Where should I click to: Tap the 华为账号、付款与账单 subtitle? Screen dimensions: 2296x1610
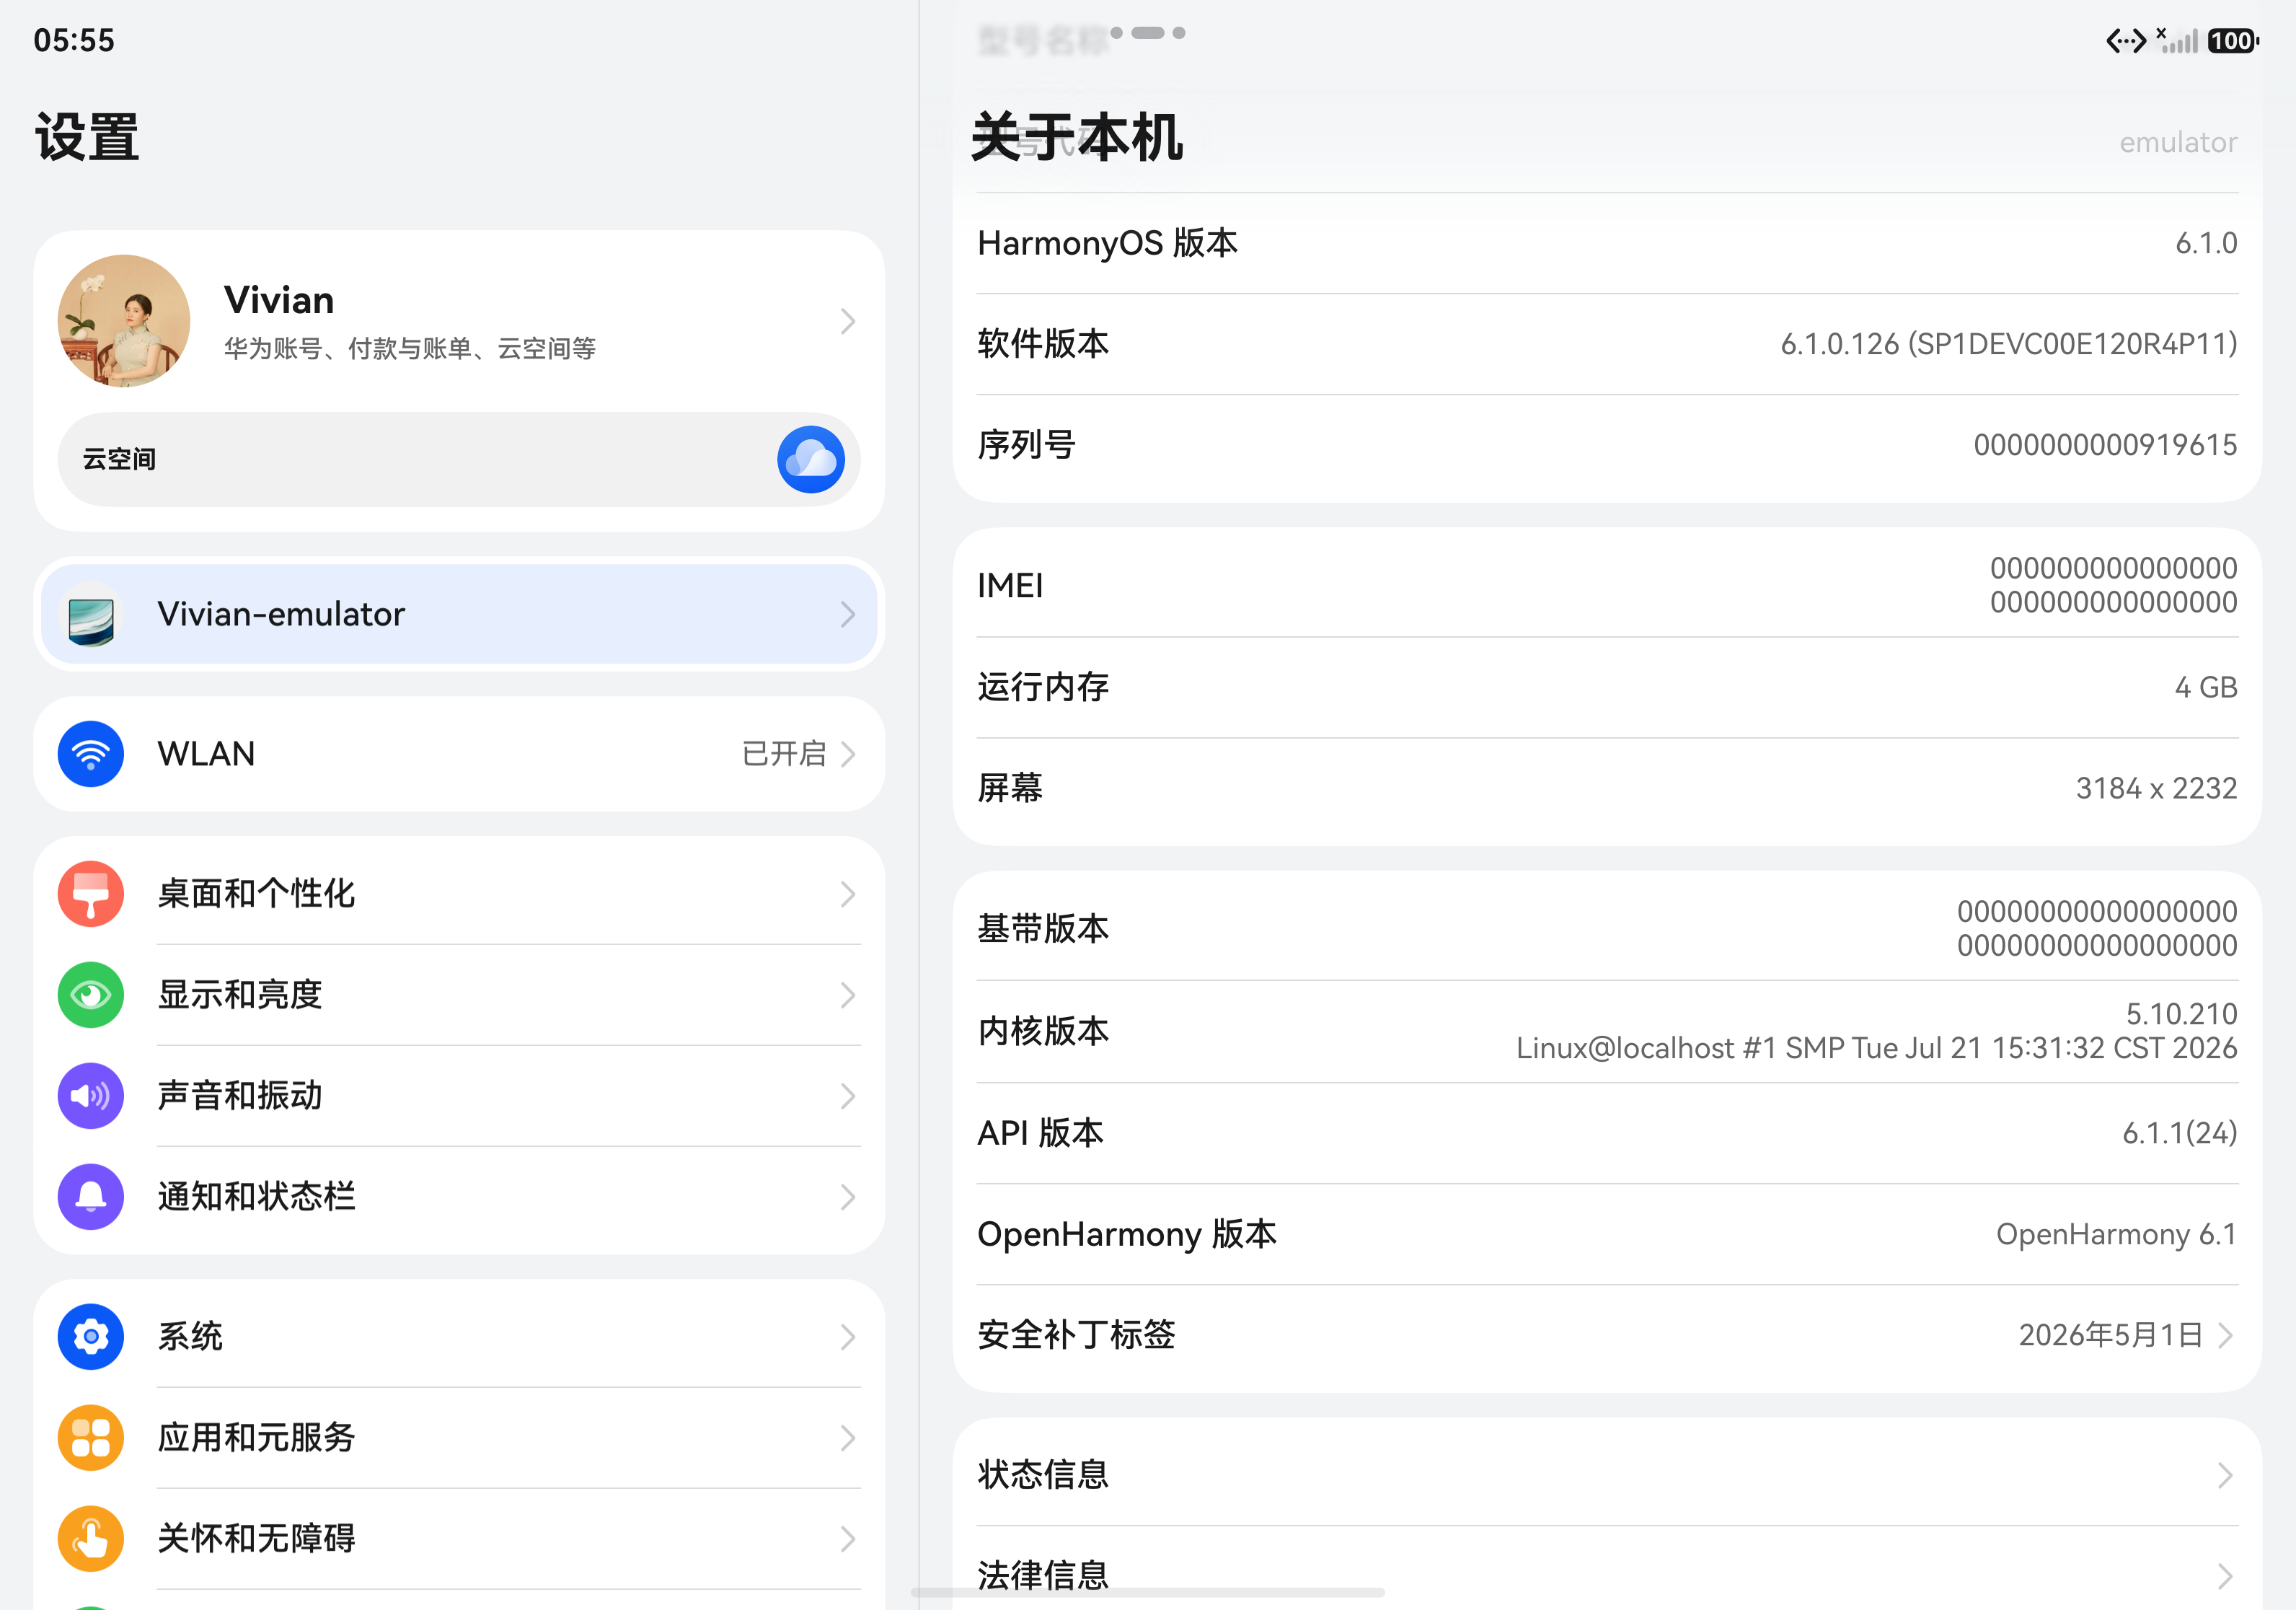coord(410,348)
